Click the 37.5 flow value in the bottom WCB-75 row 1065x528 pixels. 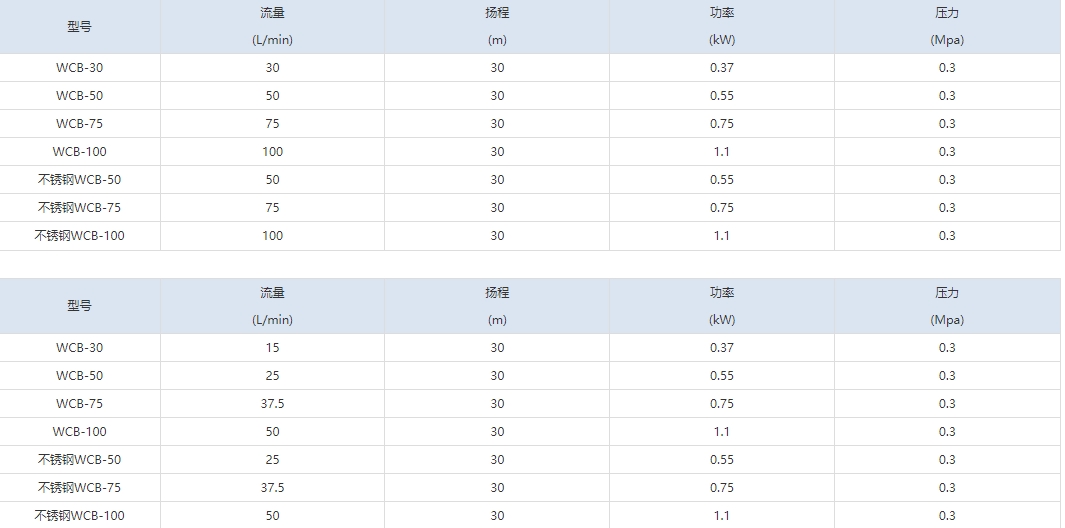272,404
